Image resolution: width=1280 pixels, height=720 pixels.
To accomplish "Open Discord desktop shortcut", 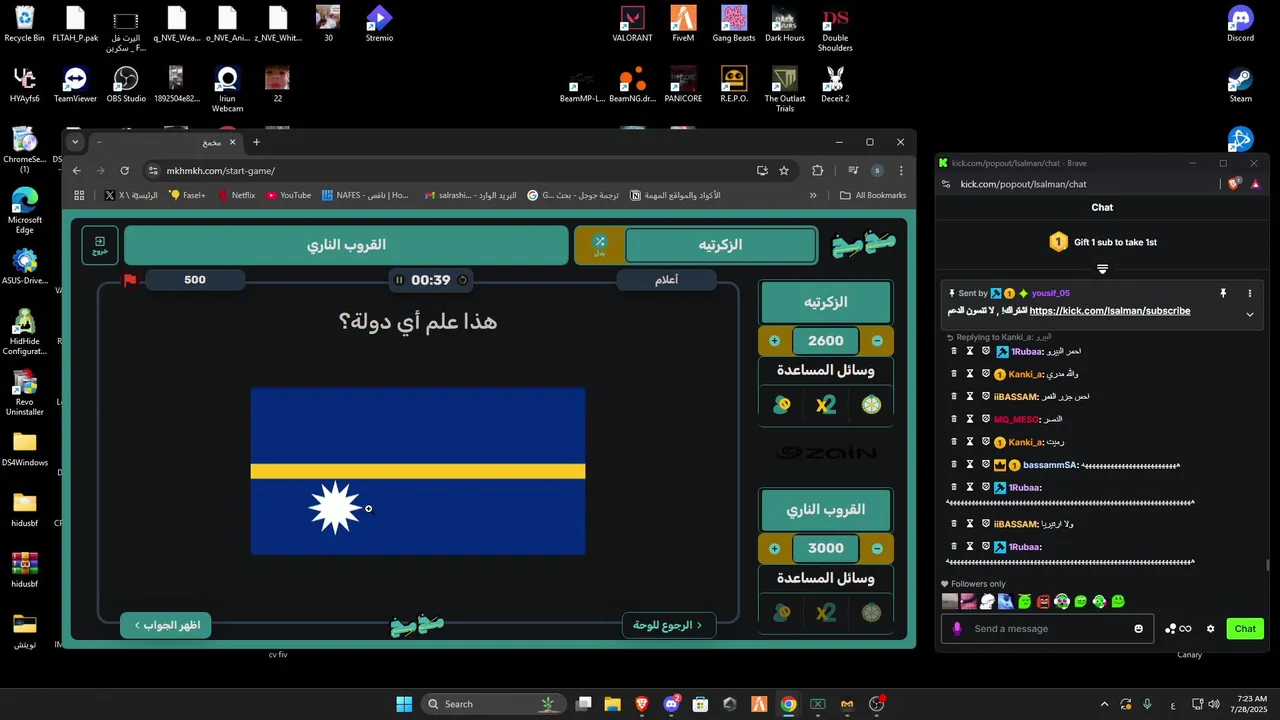I will (1240, 24).
